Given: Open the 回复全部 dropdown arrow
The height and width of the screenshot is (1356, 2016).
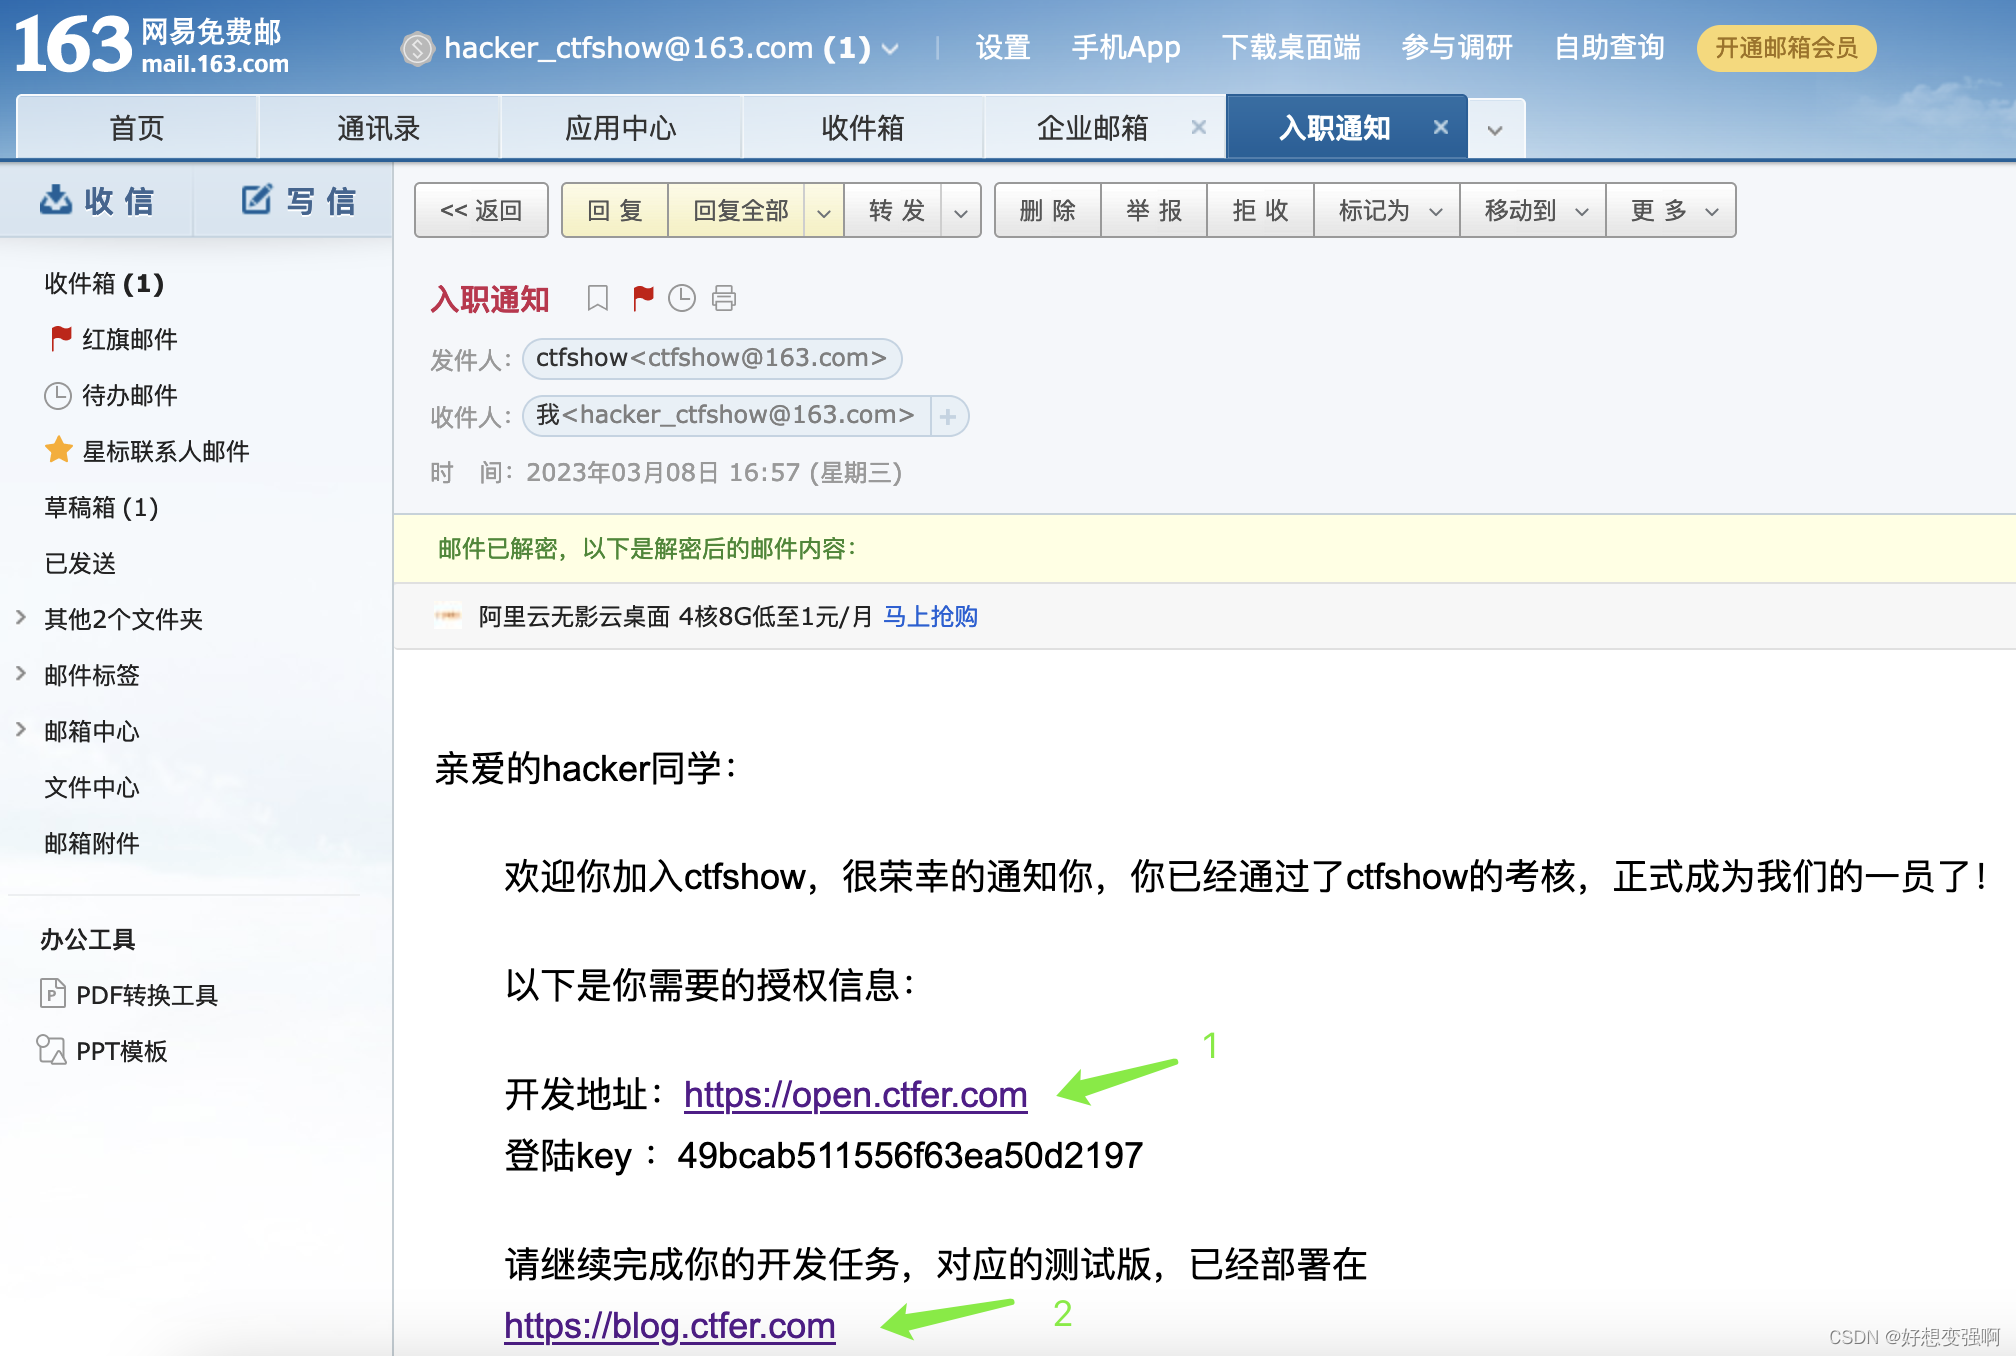Looking at the screenshot, I should [x=824, y=211].
